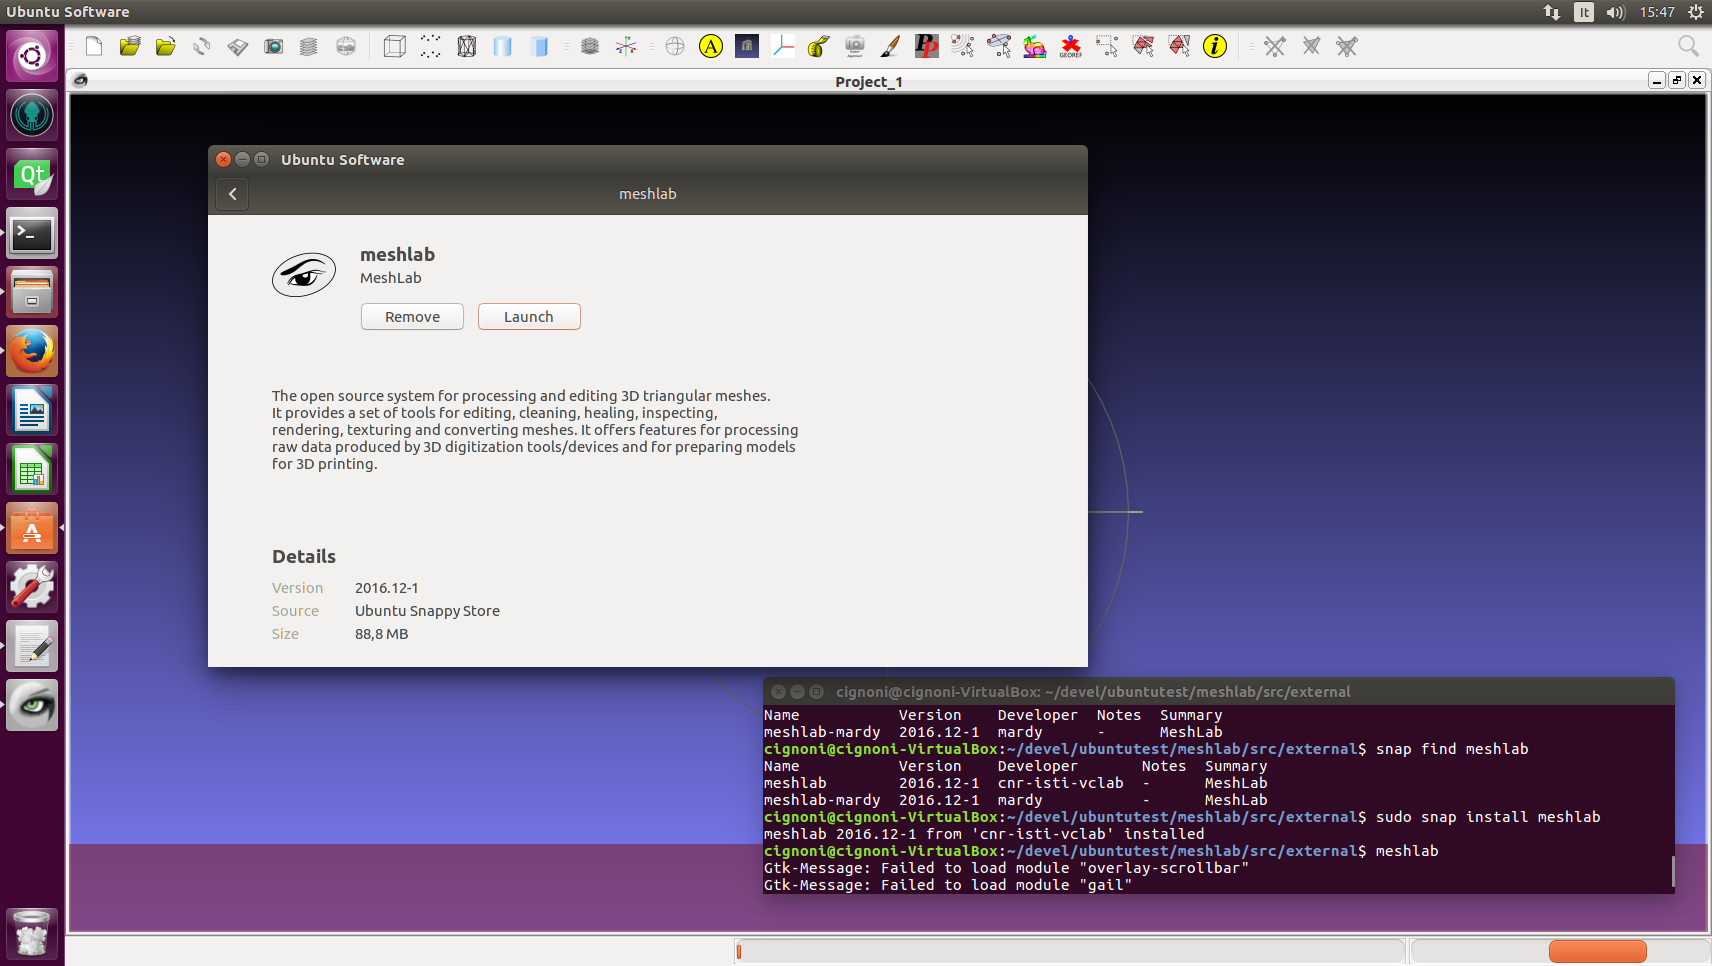Toggle axis display
Viewport: 1712px width, 966px height.
pos(626,46)
